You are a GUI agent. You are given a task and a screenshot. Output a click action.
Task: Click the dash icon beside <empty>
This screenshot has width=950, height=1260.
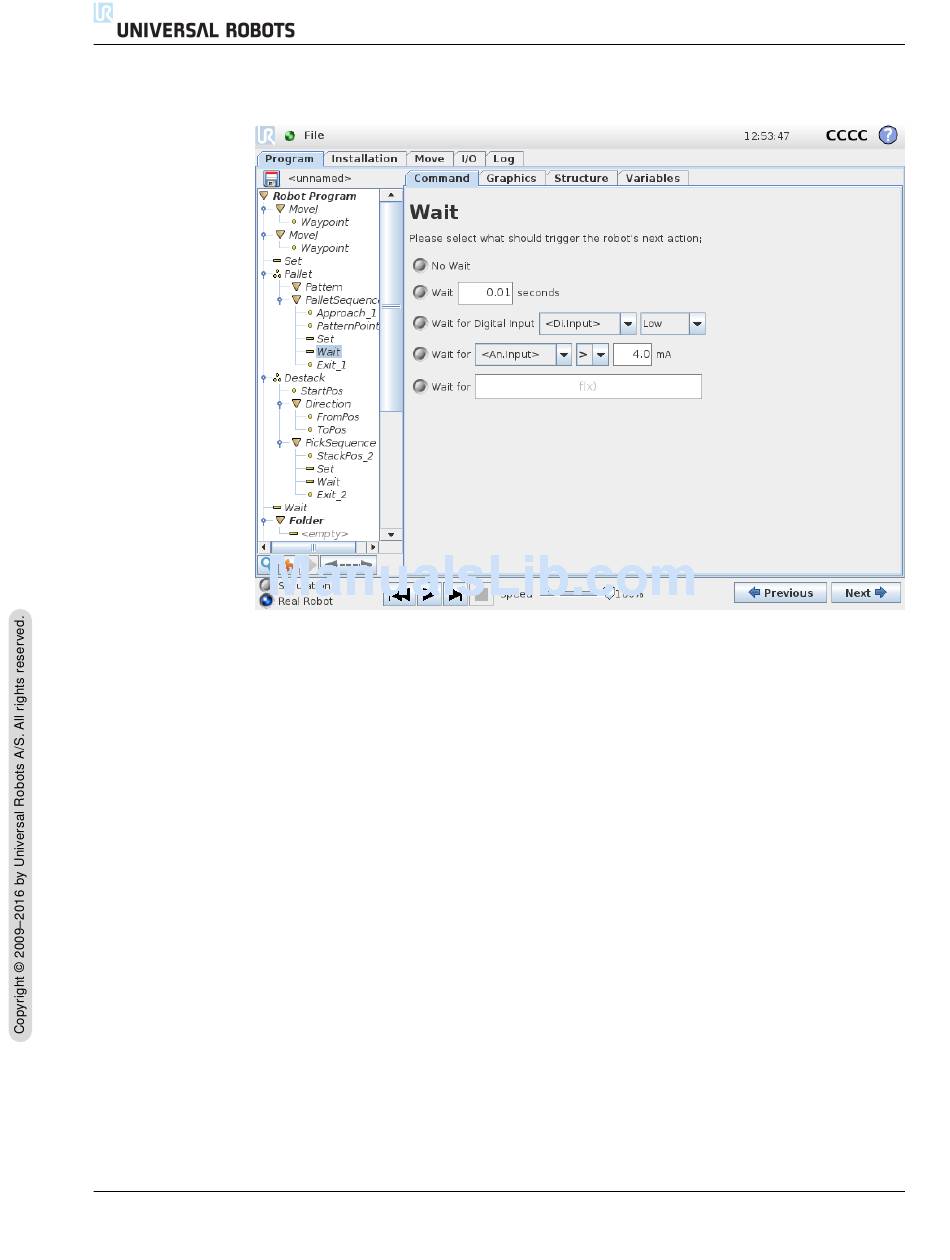click(293, 534)
